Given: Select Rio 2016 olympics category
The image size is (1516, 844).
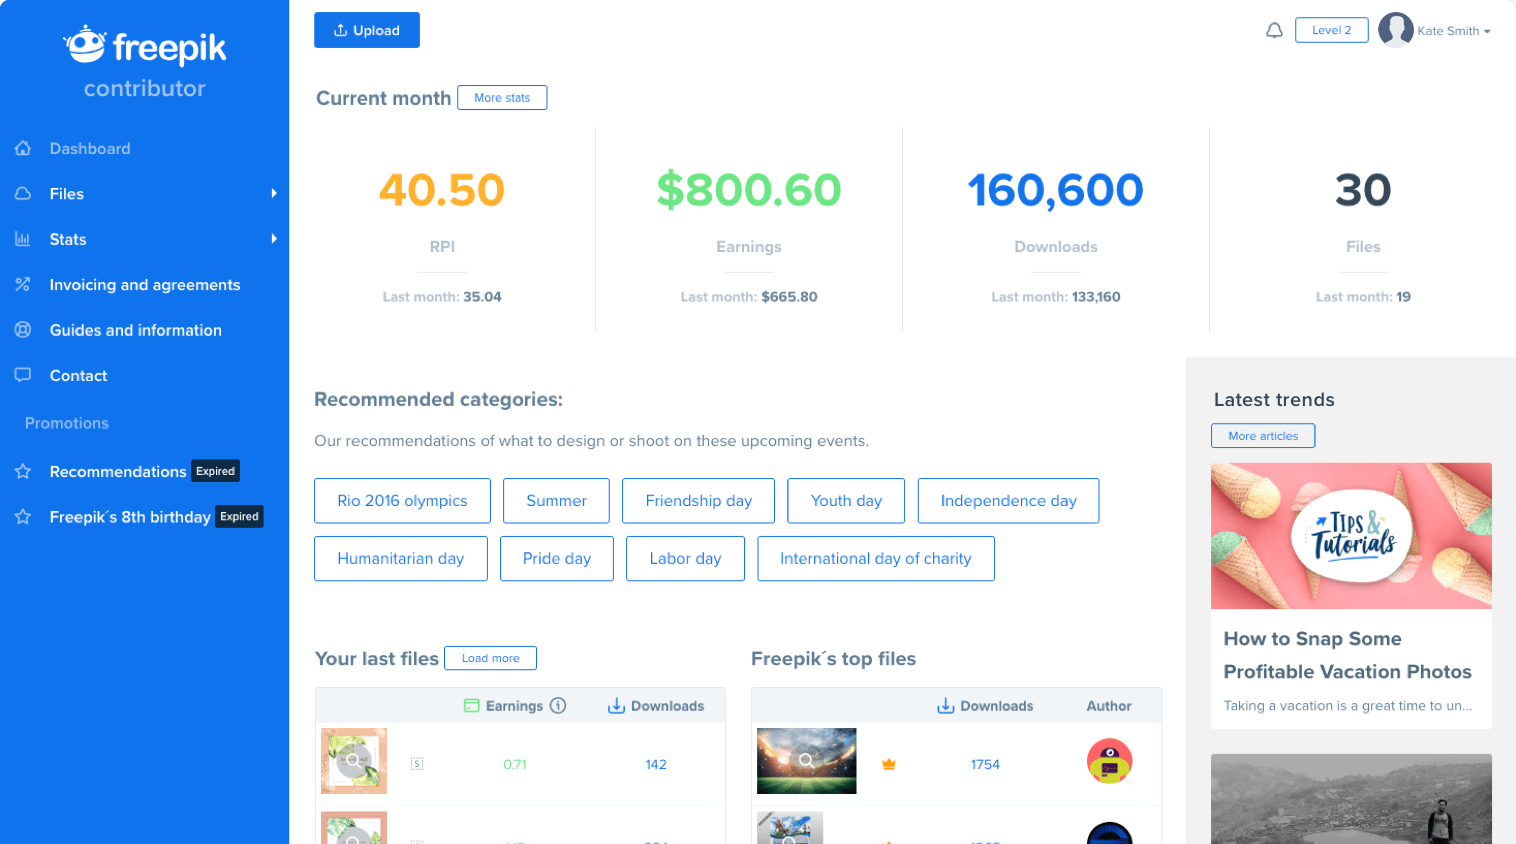Looking at the screenshot, I should pyautogui.click(x=402, y=501).
